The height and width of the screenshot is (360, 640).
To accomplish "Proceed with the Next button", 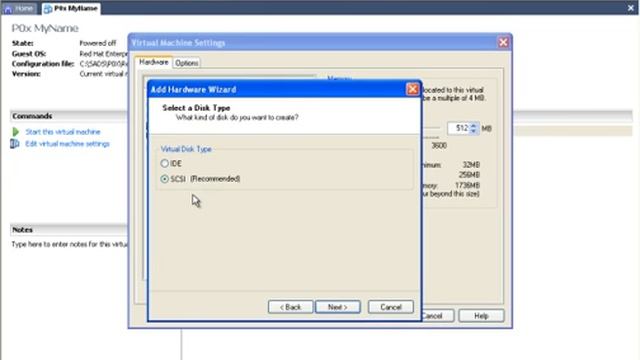I will pyautogui.click(x=338, y=307).
